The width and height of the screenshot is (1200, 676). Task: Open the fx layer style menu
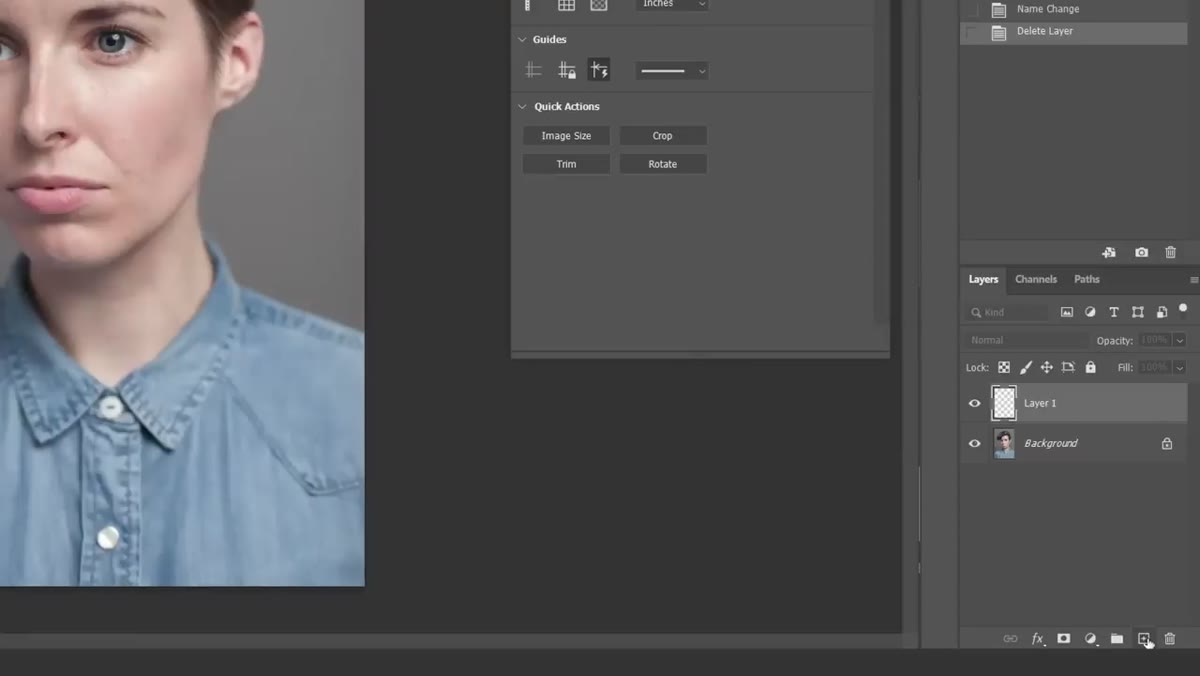1038,639
